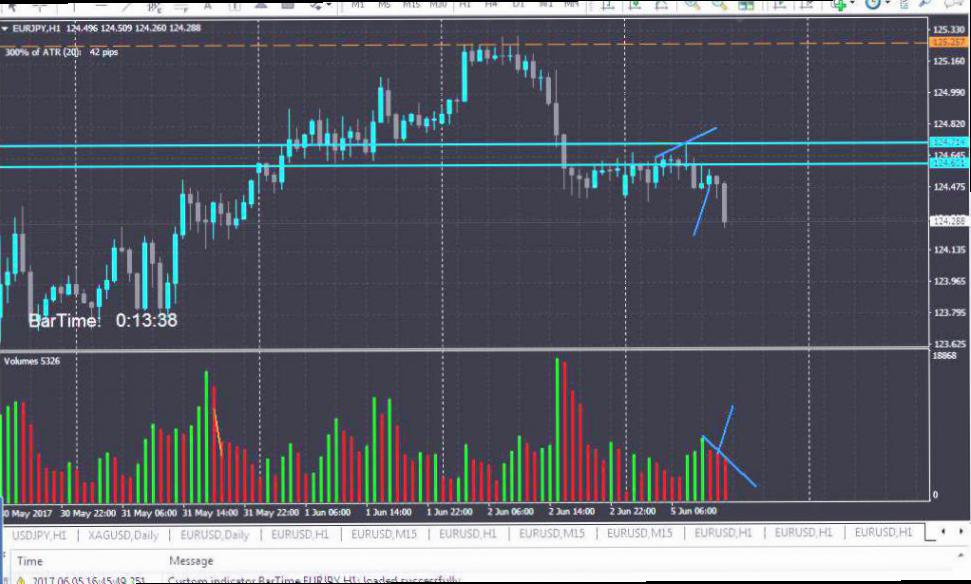The width and height of the screenshot is (971, 584).
Task: Open dropdown arrow beside Indicators icon
Action: pyautogui.click(x=854, y=5)
